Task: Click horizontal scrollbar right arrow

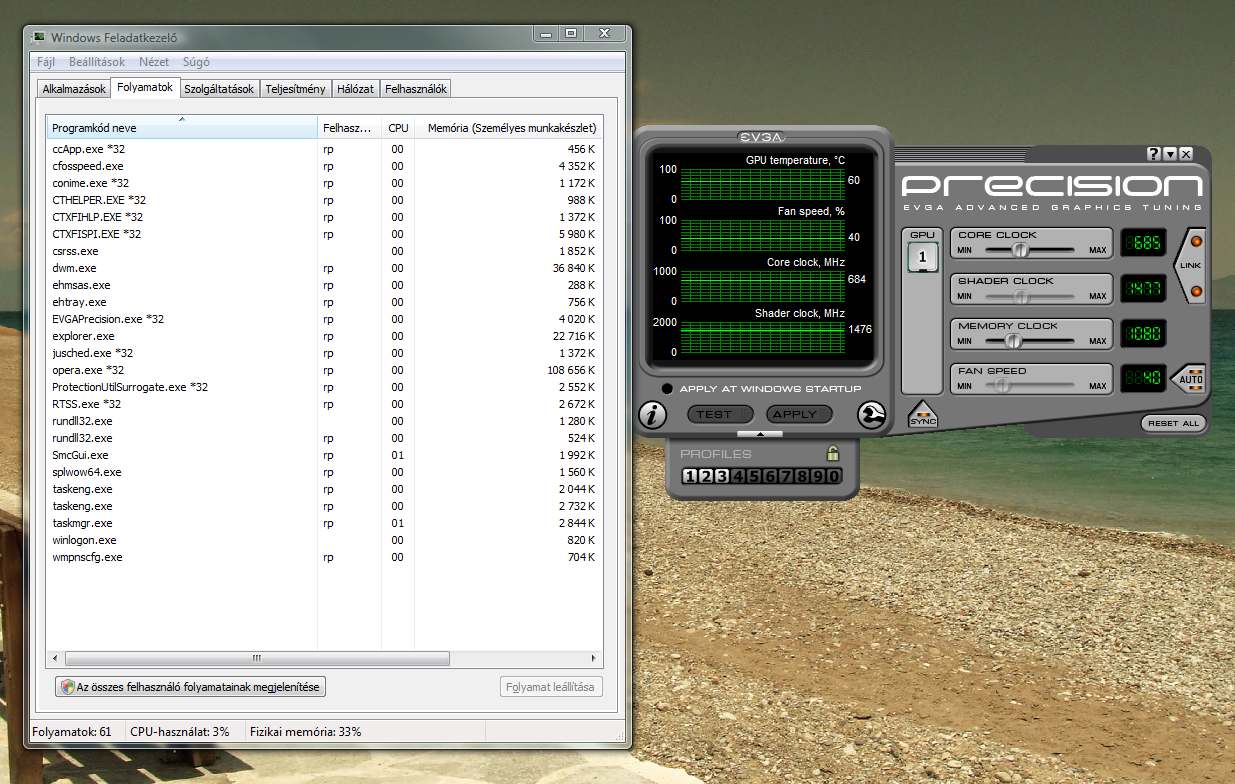Action: coord(593,658)
